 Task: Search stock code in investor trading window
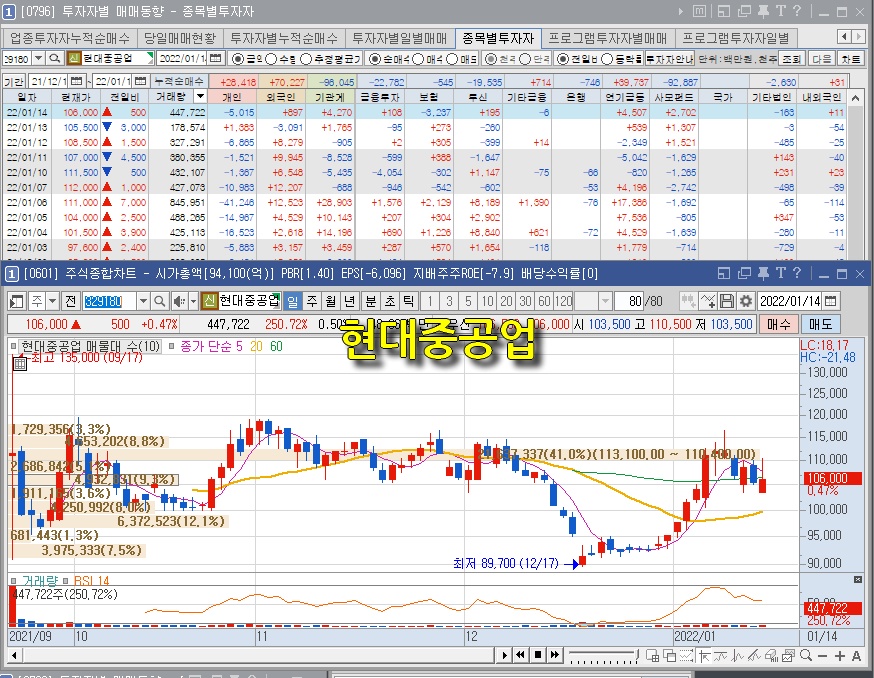(x=55, y=58)
